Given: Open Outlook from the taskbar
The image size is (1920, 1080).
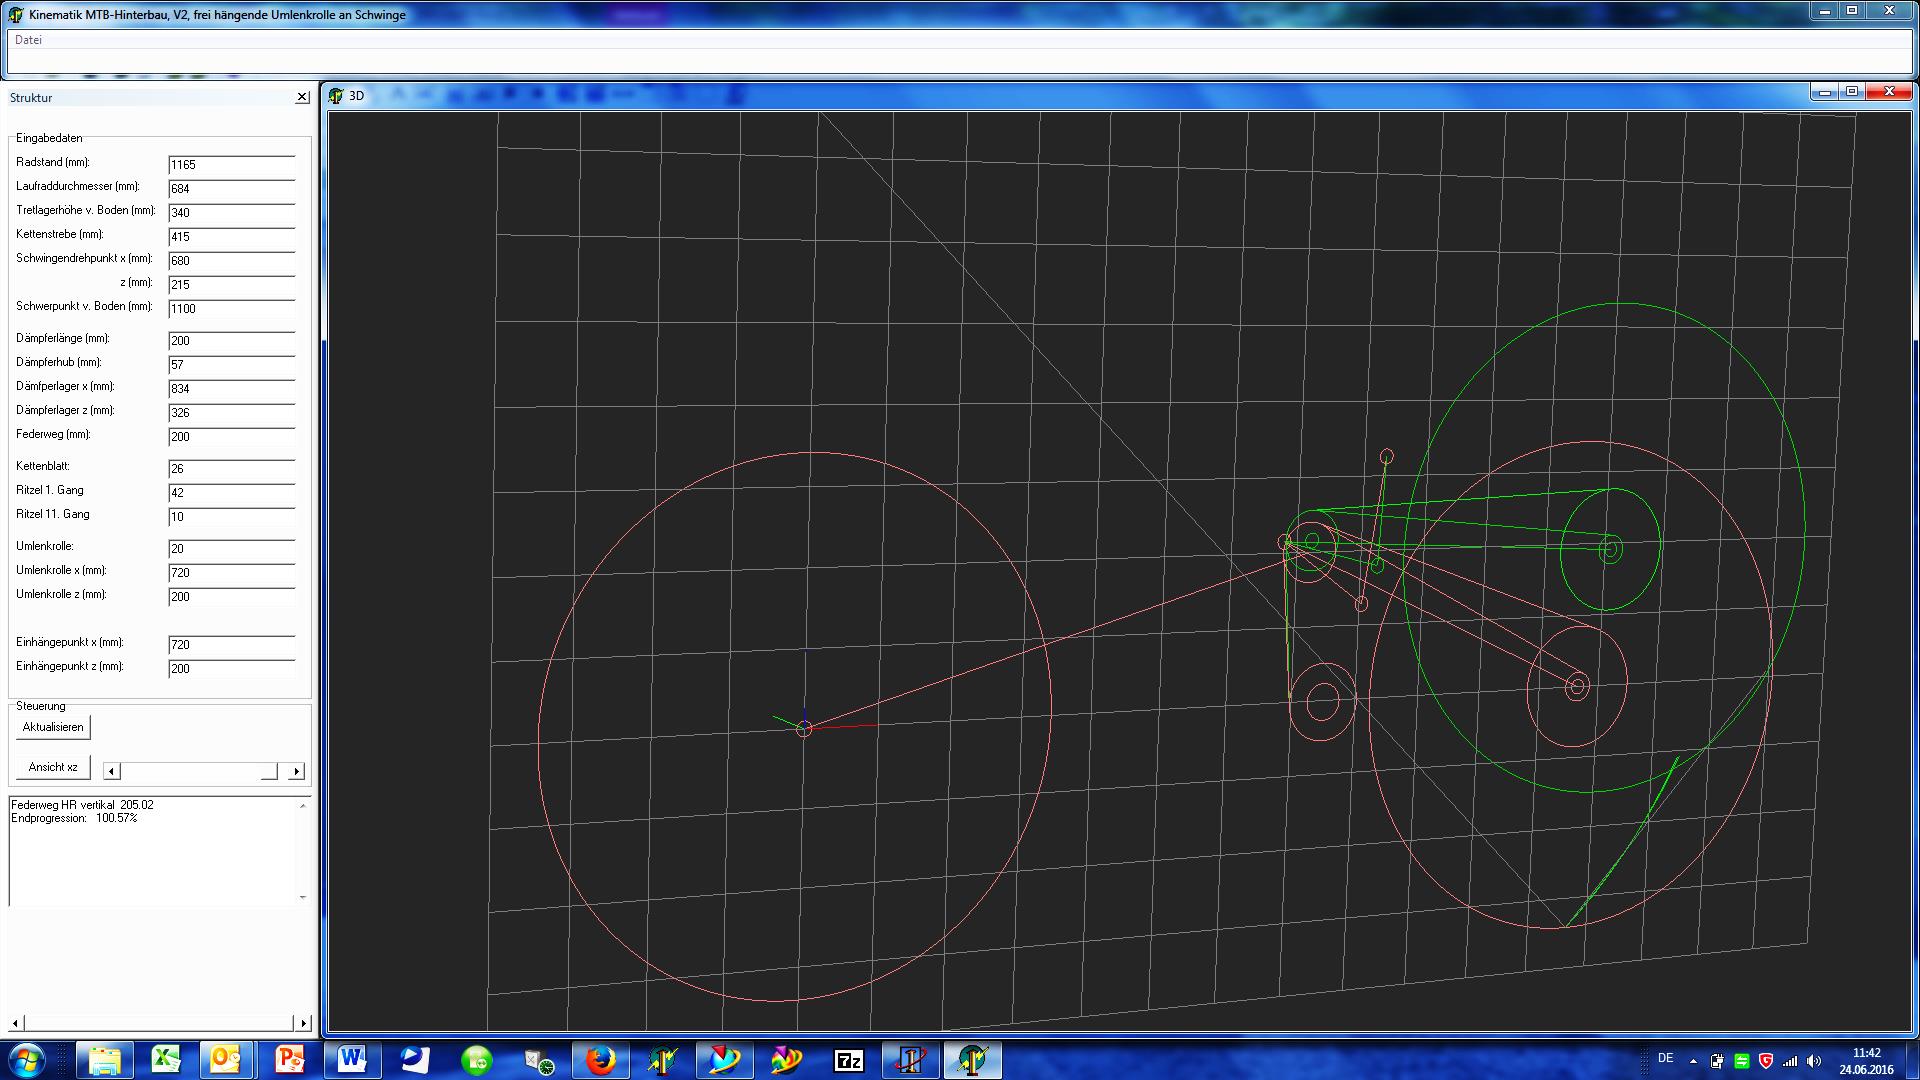Looking at the screenshot, I should pos(227,1060).
